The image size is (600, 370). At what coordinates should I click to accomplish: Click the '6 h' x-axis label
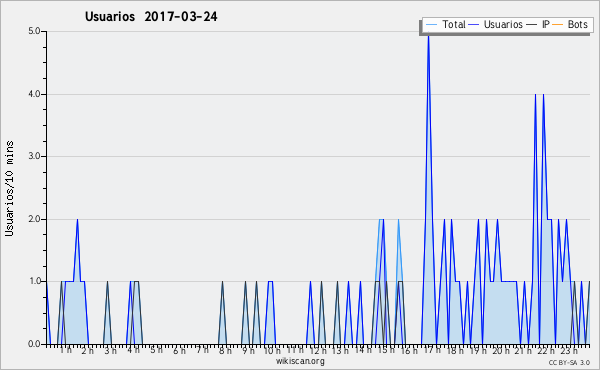(179, 351)
